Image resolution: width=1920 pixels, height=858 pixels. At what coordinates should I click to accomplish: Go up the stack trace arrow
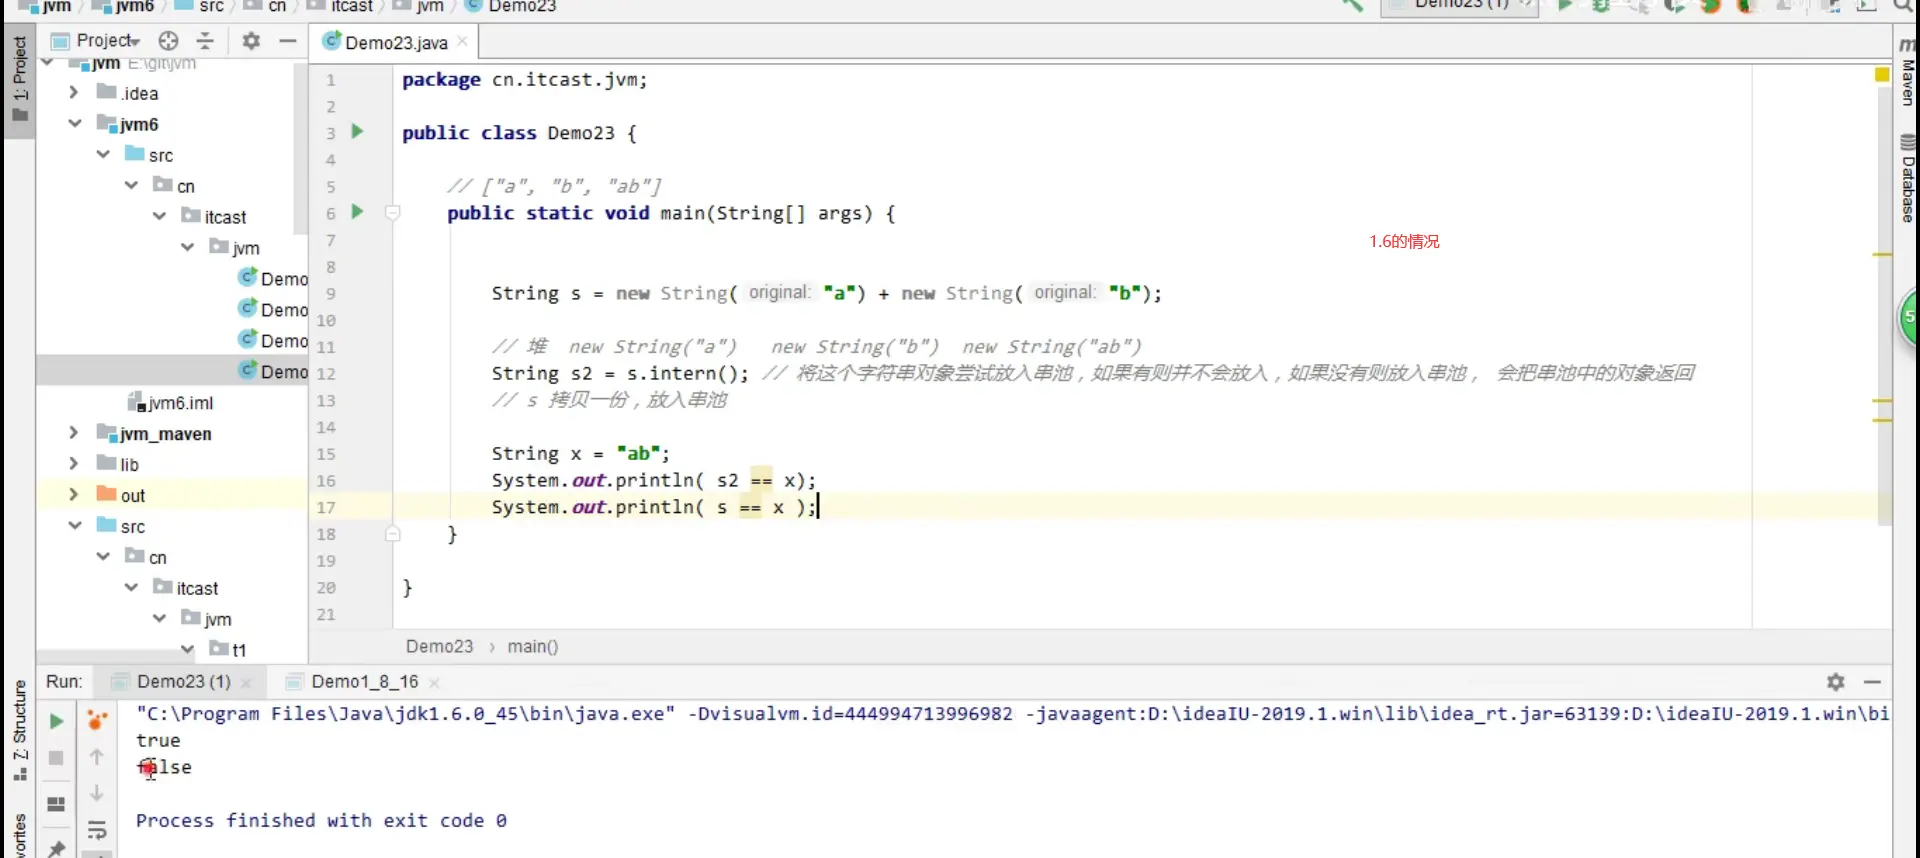tap(97, 757)
